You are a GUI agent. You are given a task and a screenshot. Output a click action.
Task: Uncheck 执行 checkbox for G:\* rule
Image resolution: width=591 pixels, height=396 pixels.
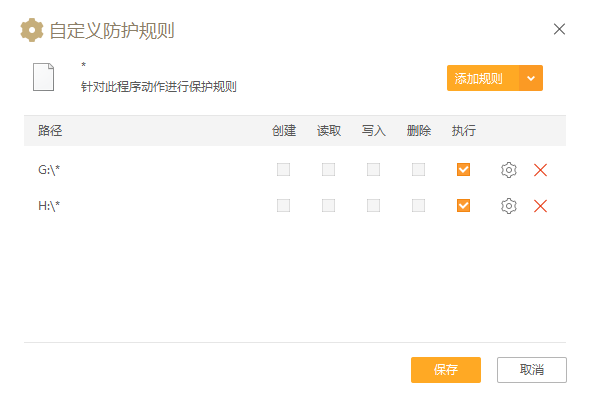pos(463,170)
